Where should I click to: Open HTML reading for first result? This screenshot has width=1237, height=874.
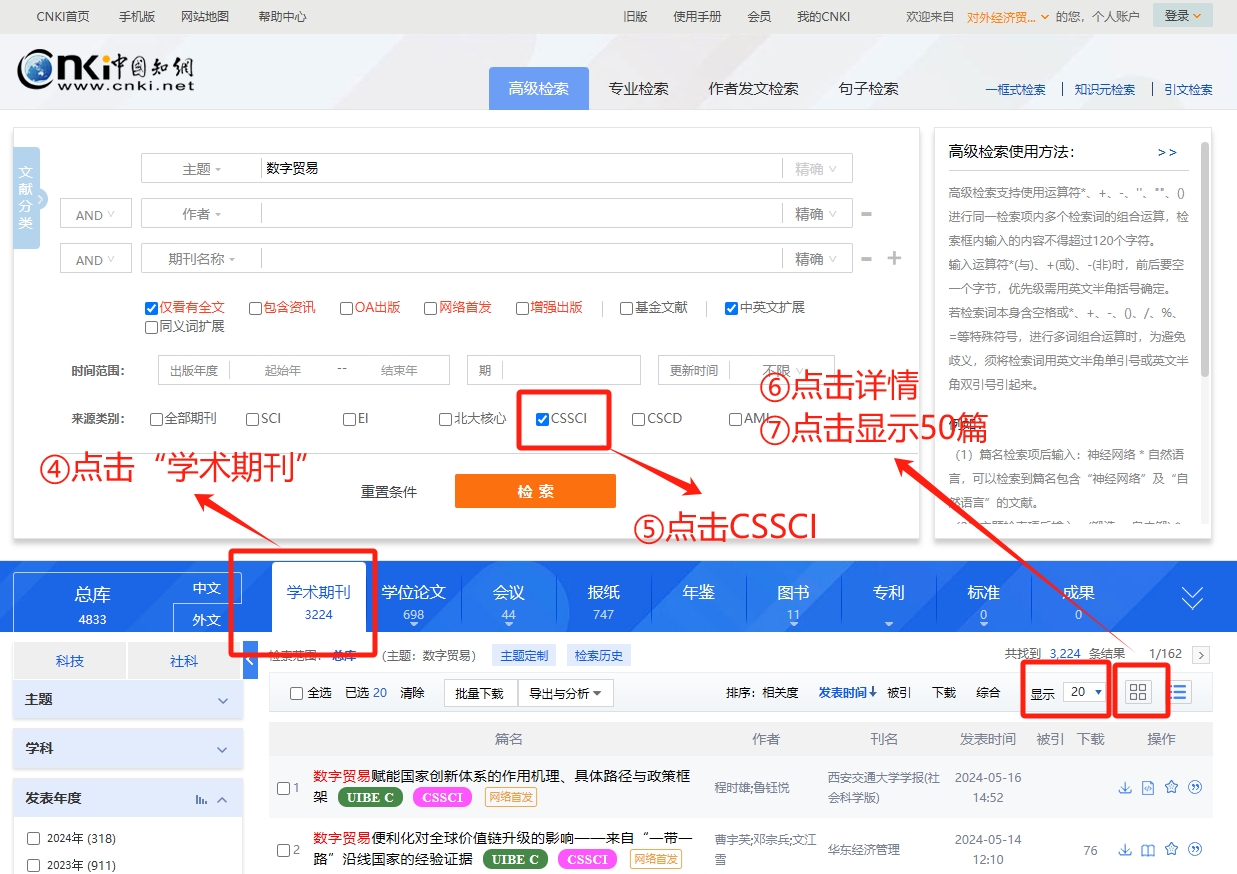coord(1148,787)
